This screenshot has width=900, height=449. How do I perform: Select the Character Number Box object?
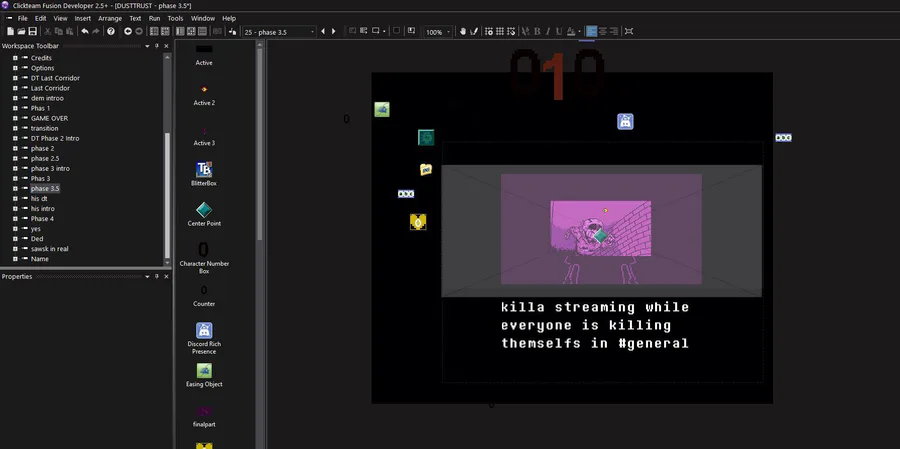204,257
